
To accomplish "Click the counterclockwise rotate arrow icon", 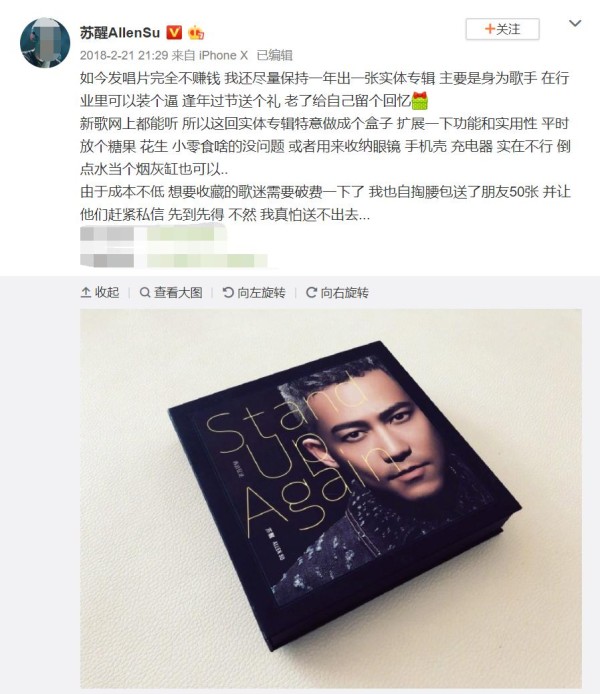I will [x=227, y=293].
